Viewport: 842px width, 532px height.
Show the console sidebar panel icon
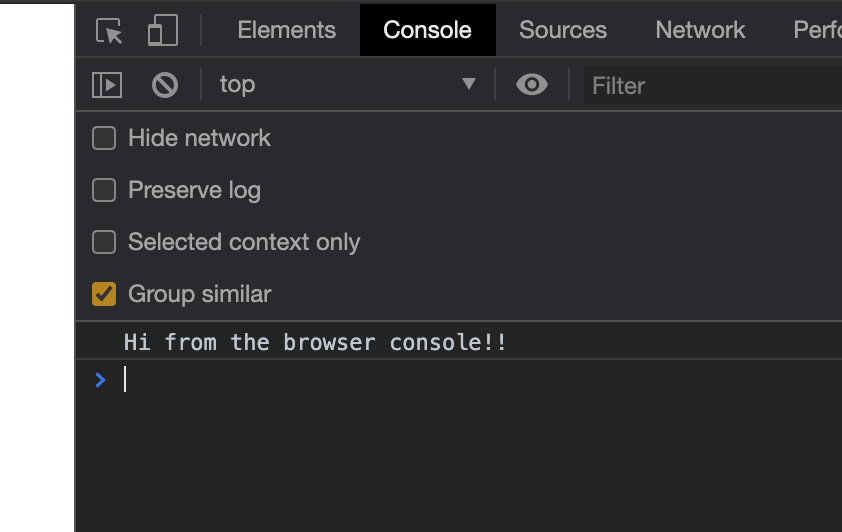(107, 85)
